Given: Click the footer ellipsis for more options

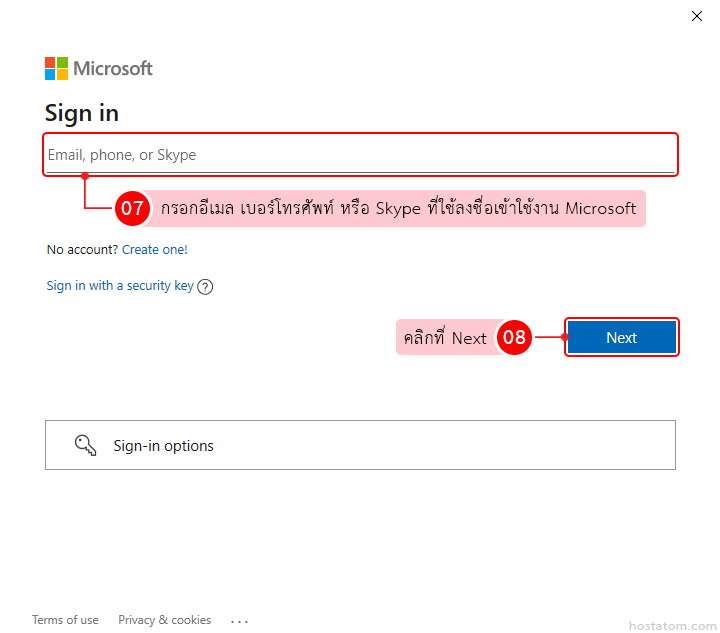Looking at the screenshot, I should [239, 621].
